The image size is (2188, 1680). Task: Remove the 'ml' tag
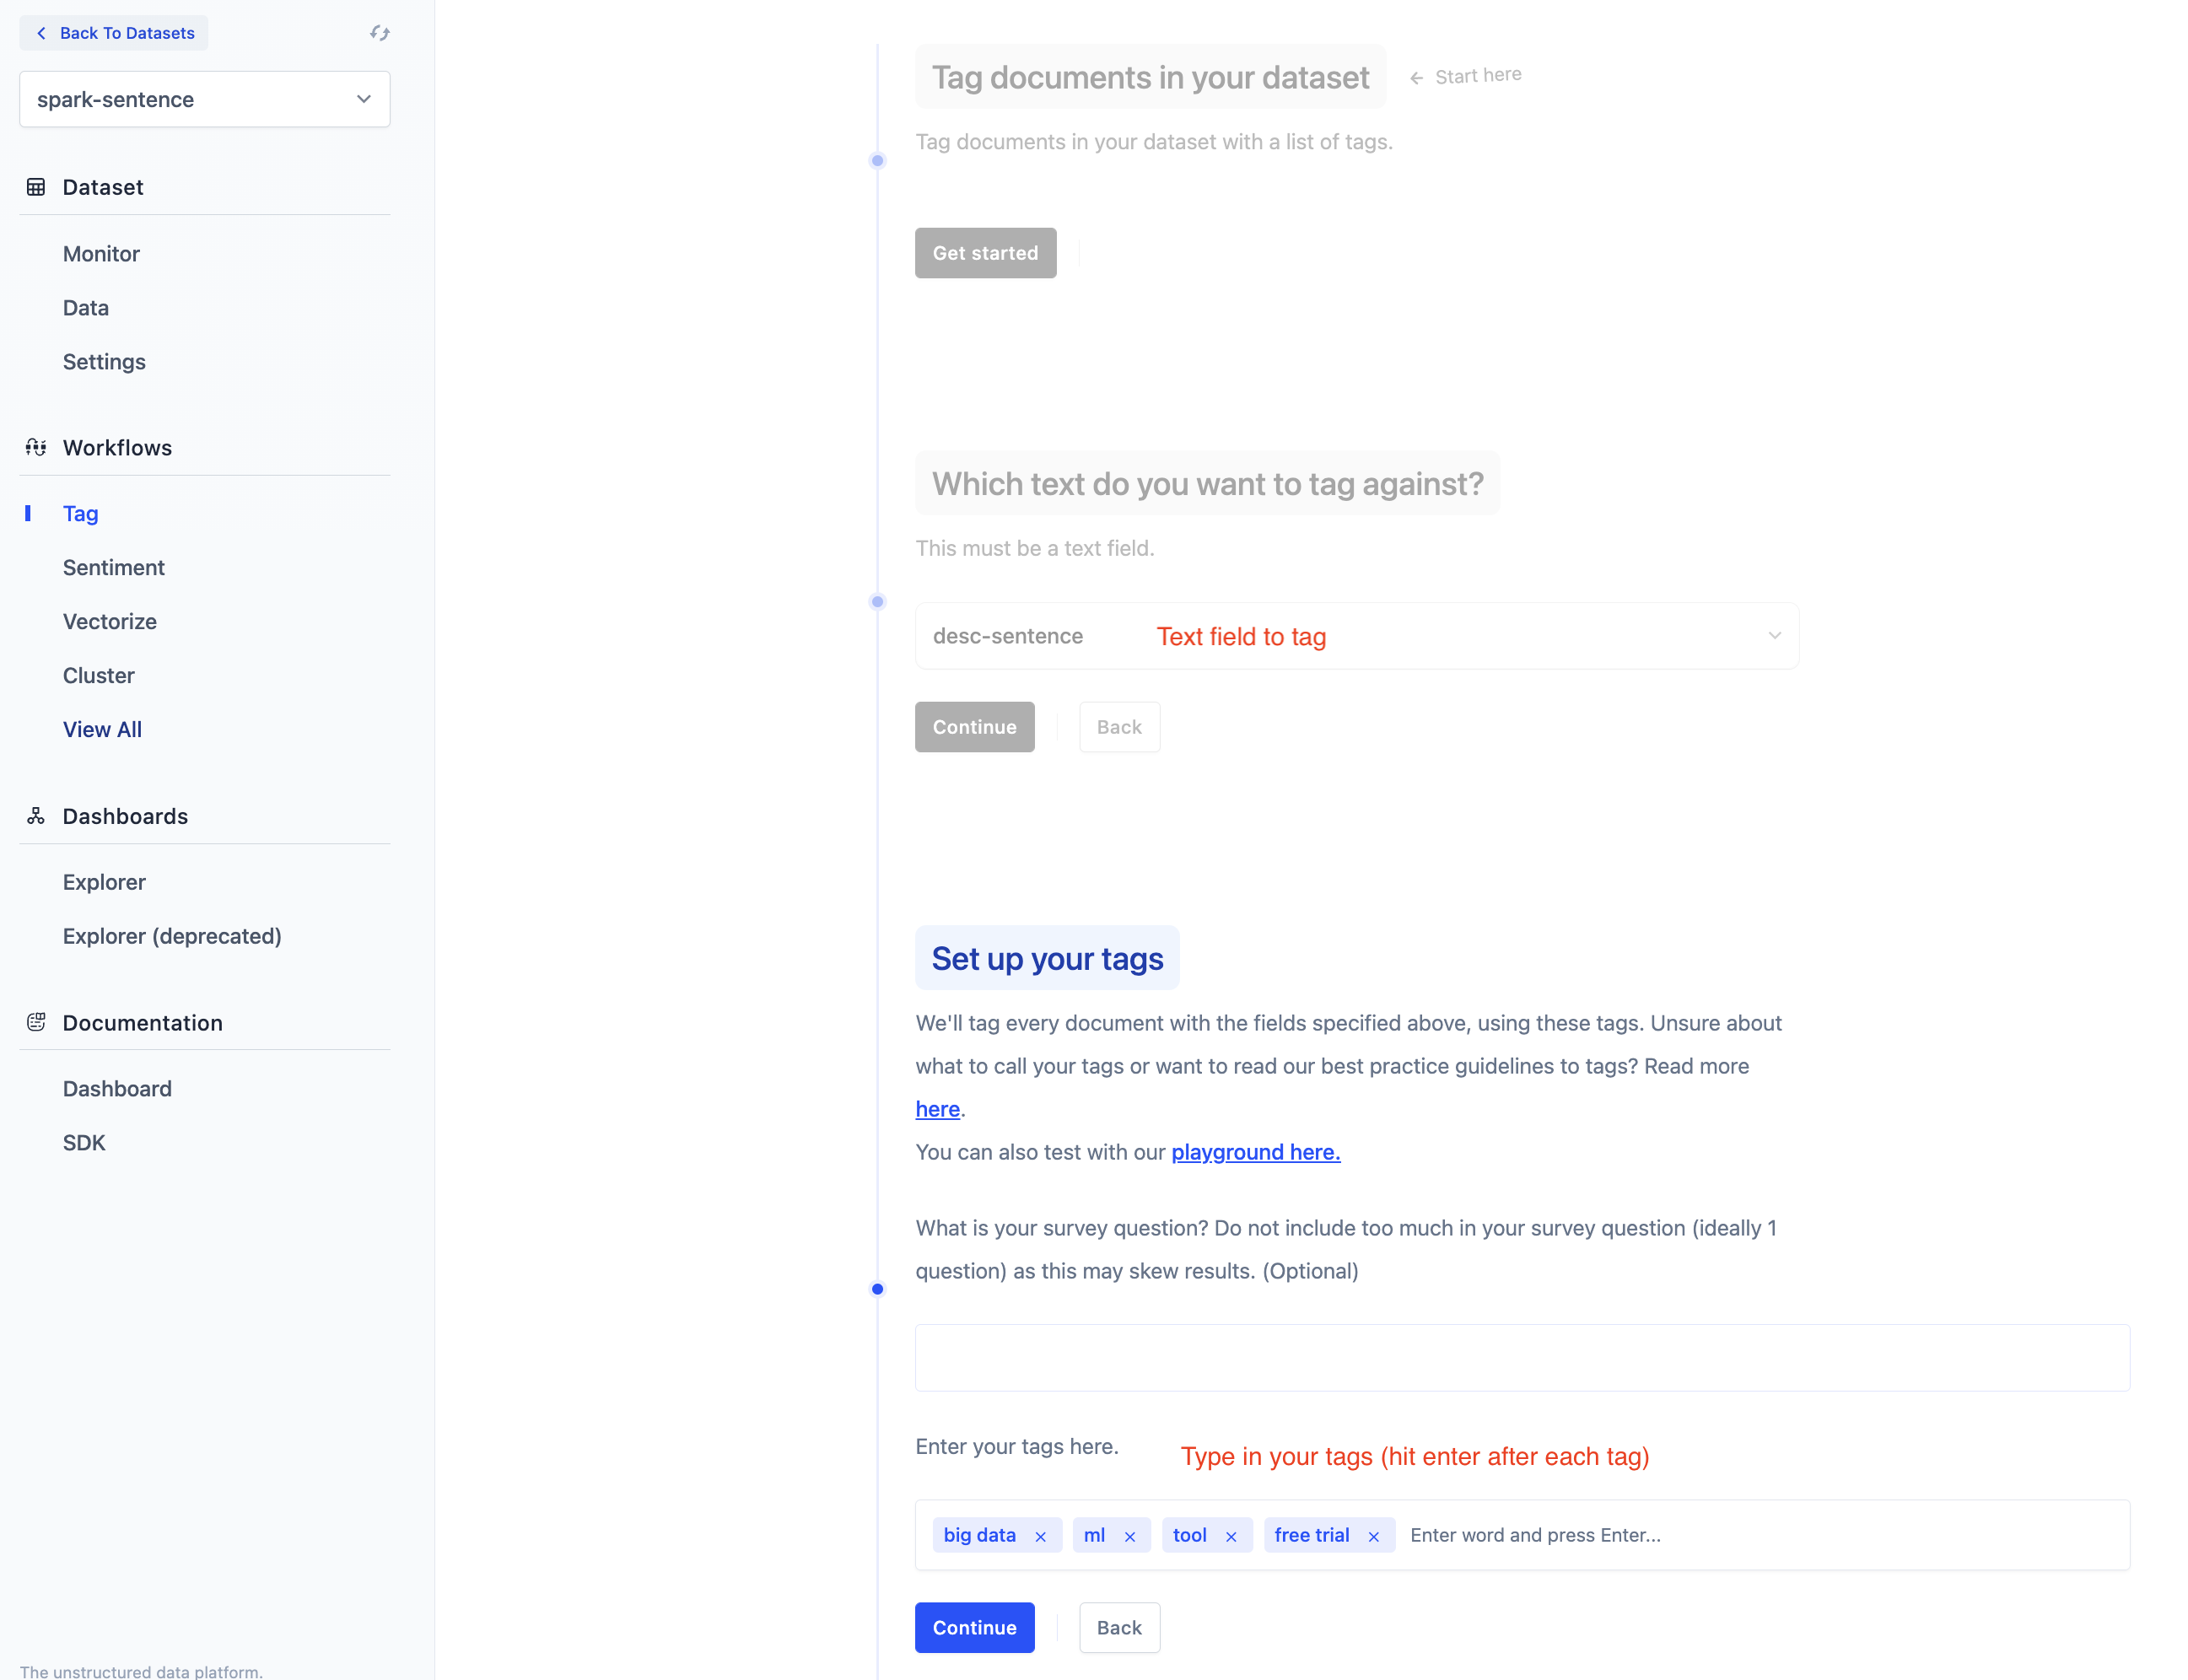click(x=1129, y=1536)
